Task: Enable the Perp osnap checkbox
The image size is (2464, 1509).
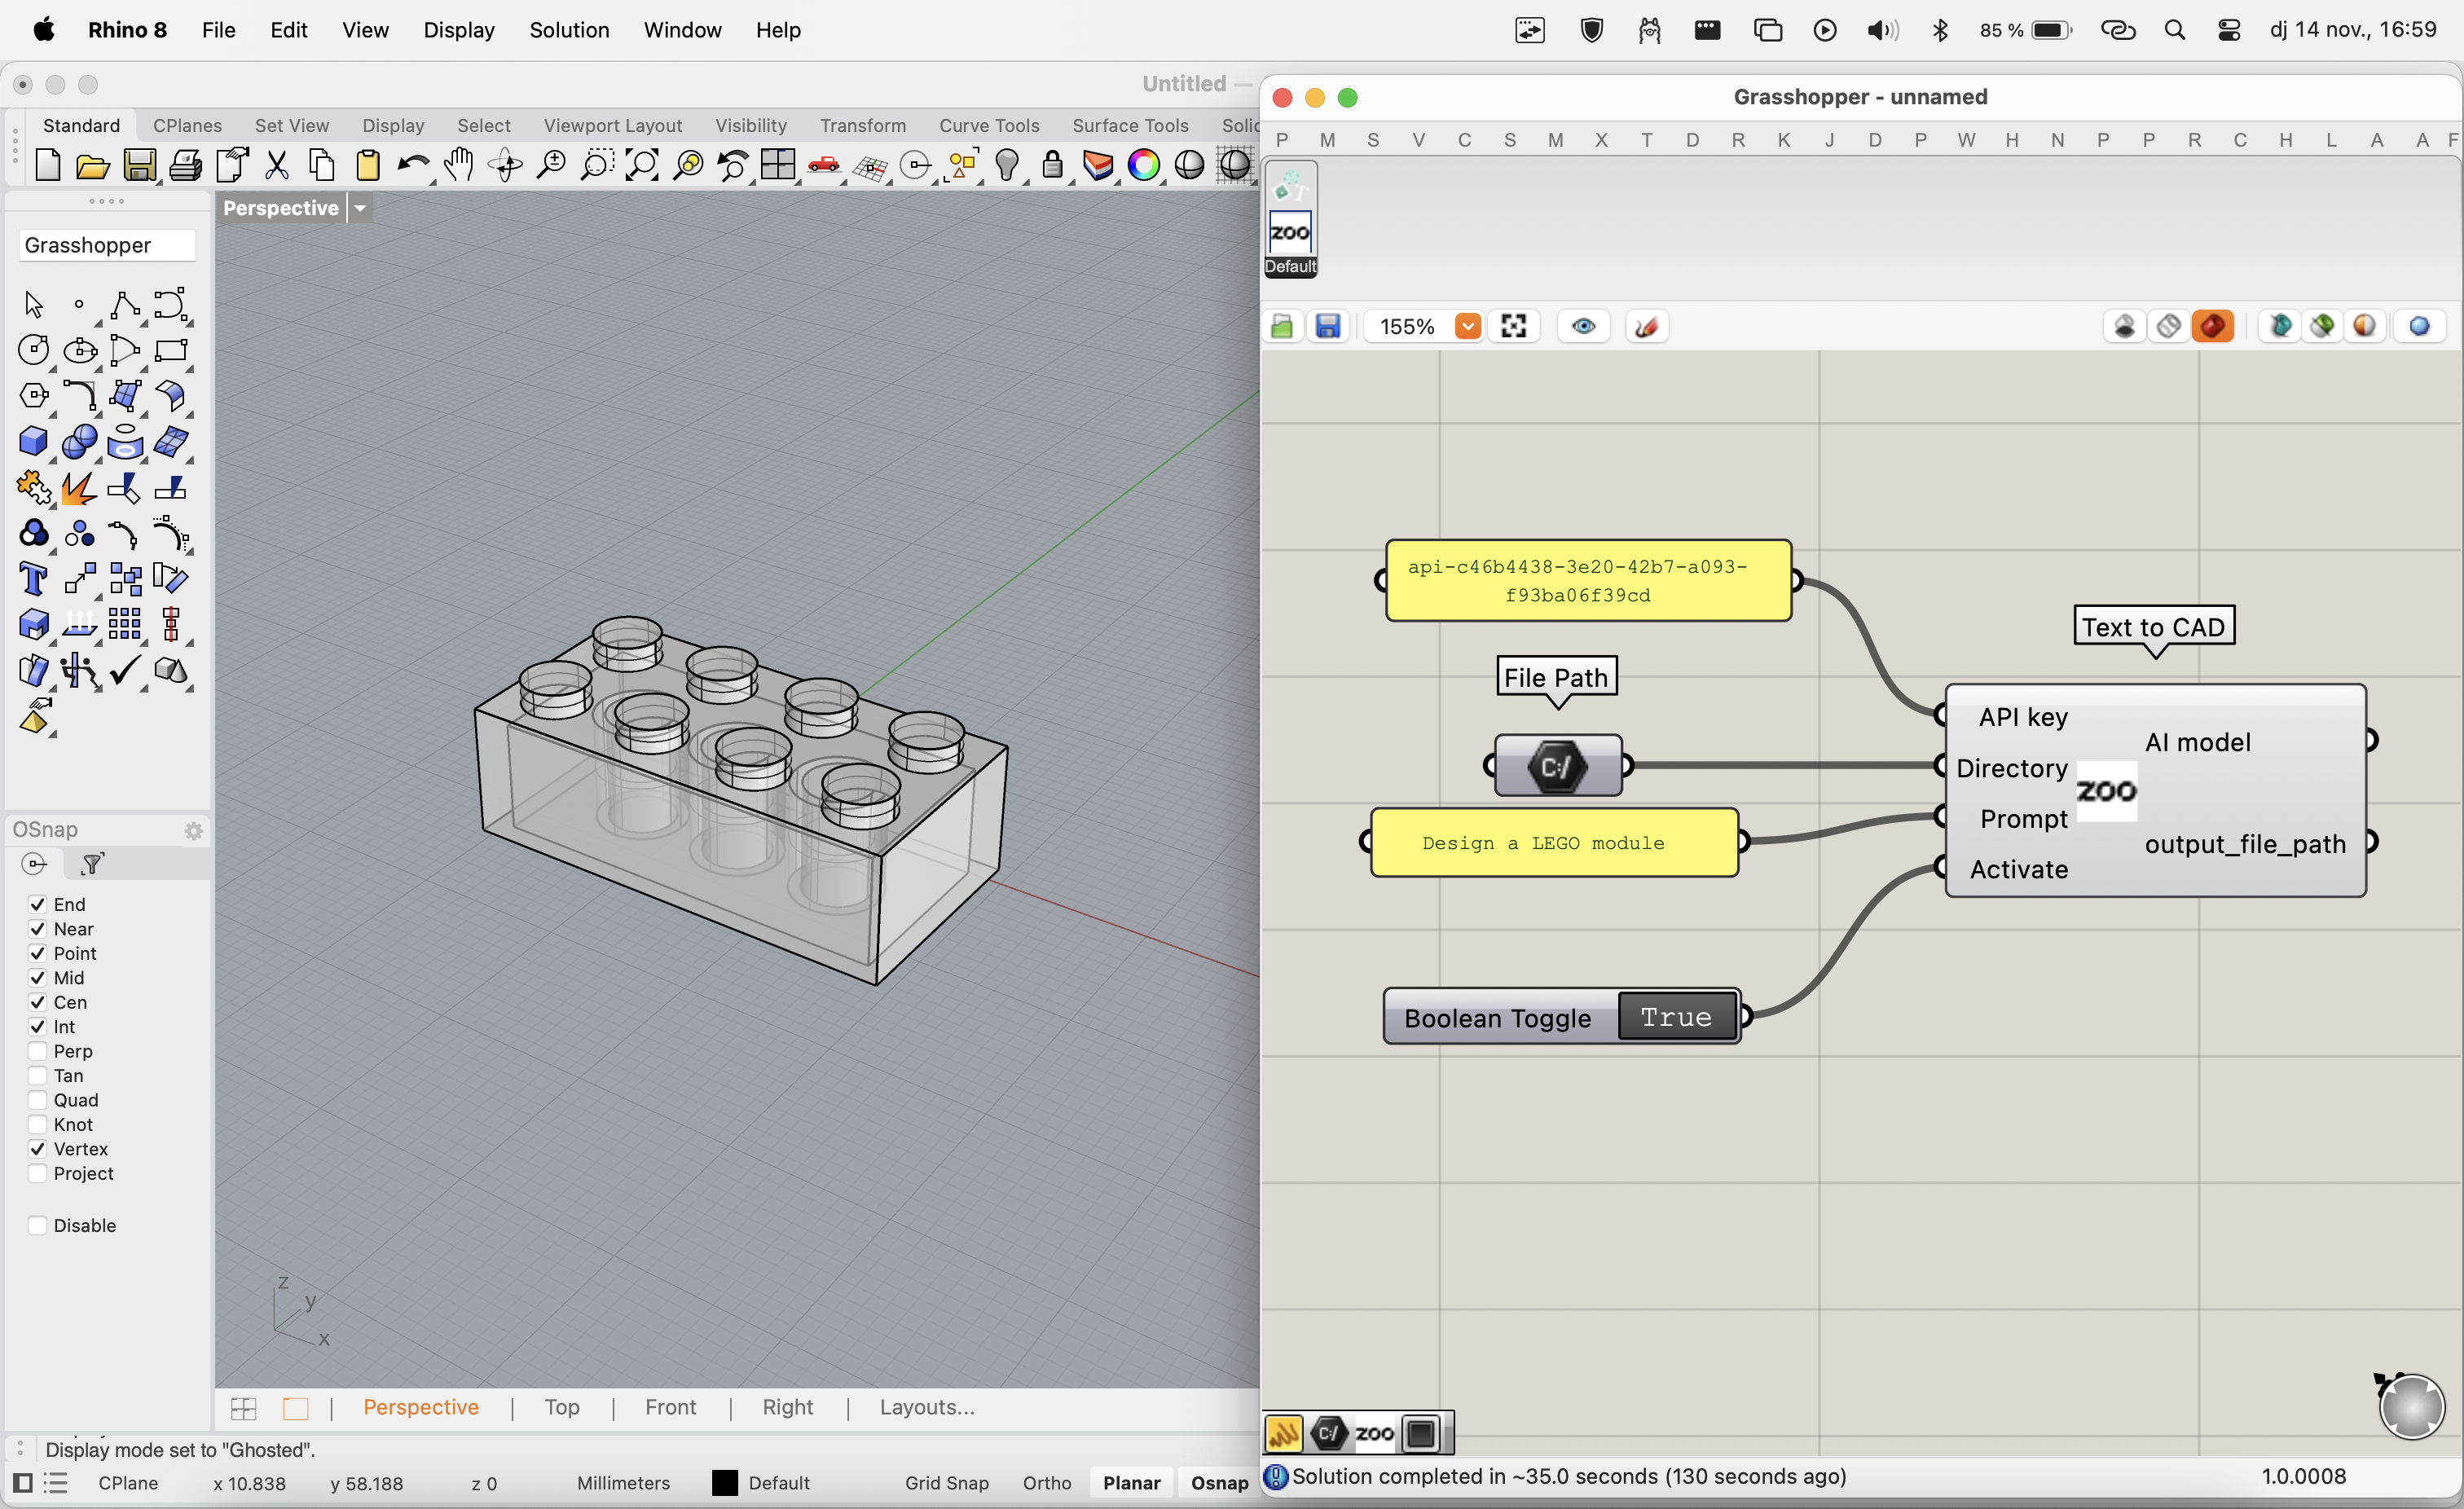Action: (x=37, y=1051)
